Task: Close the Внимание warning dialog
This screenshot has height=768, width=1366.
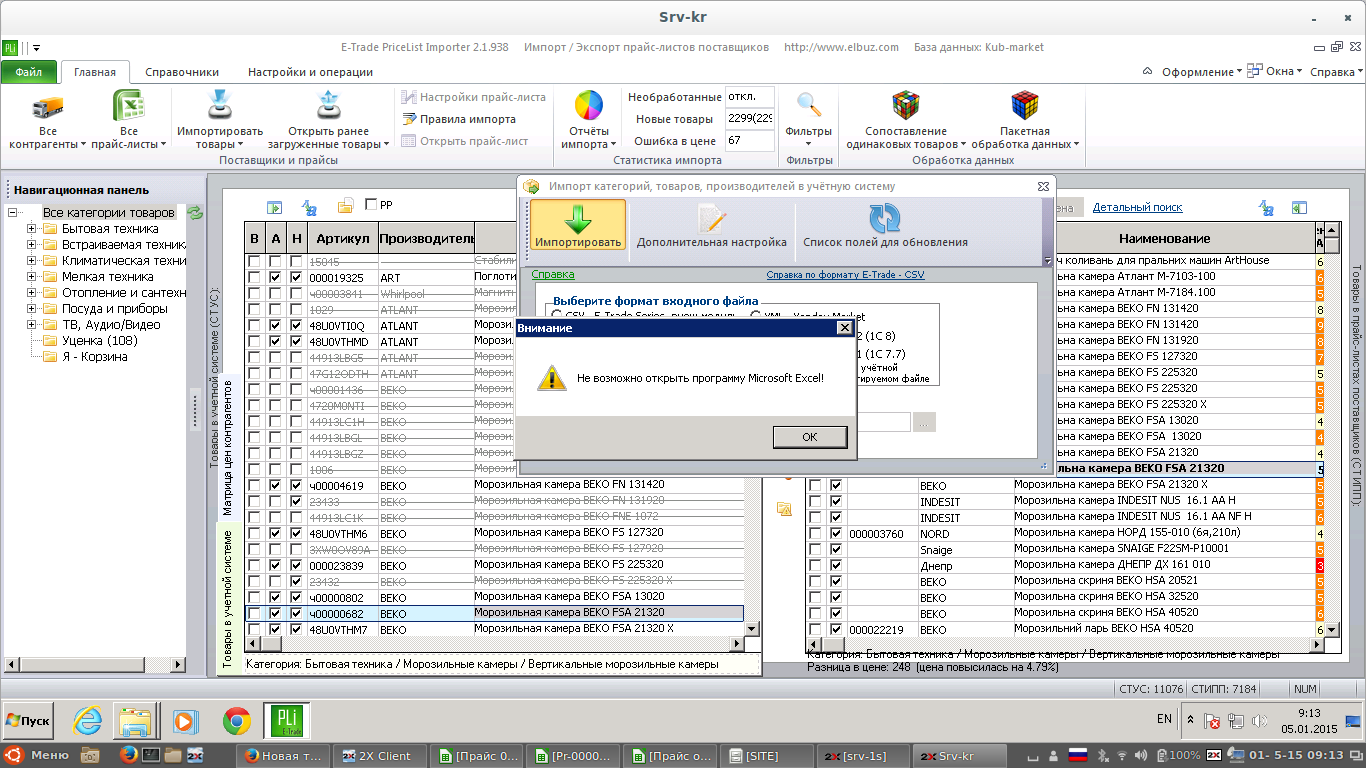Action: pos(843,328)
